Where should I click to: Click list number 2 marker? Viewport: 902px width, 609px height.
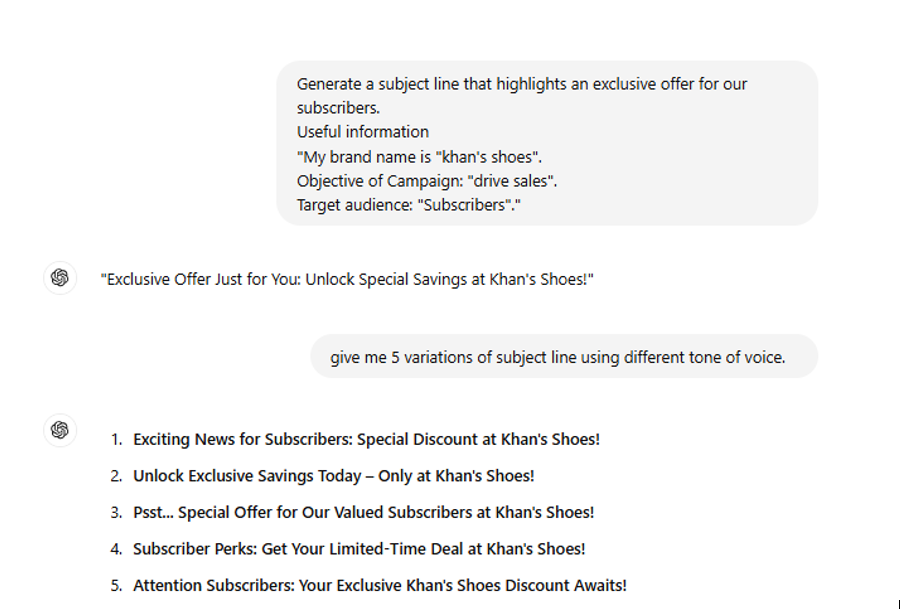tap(116, 477)
